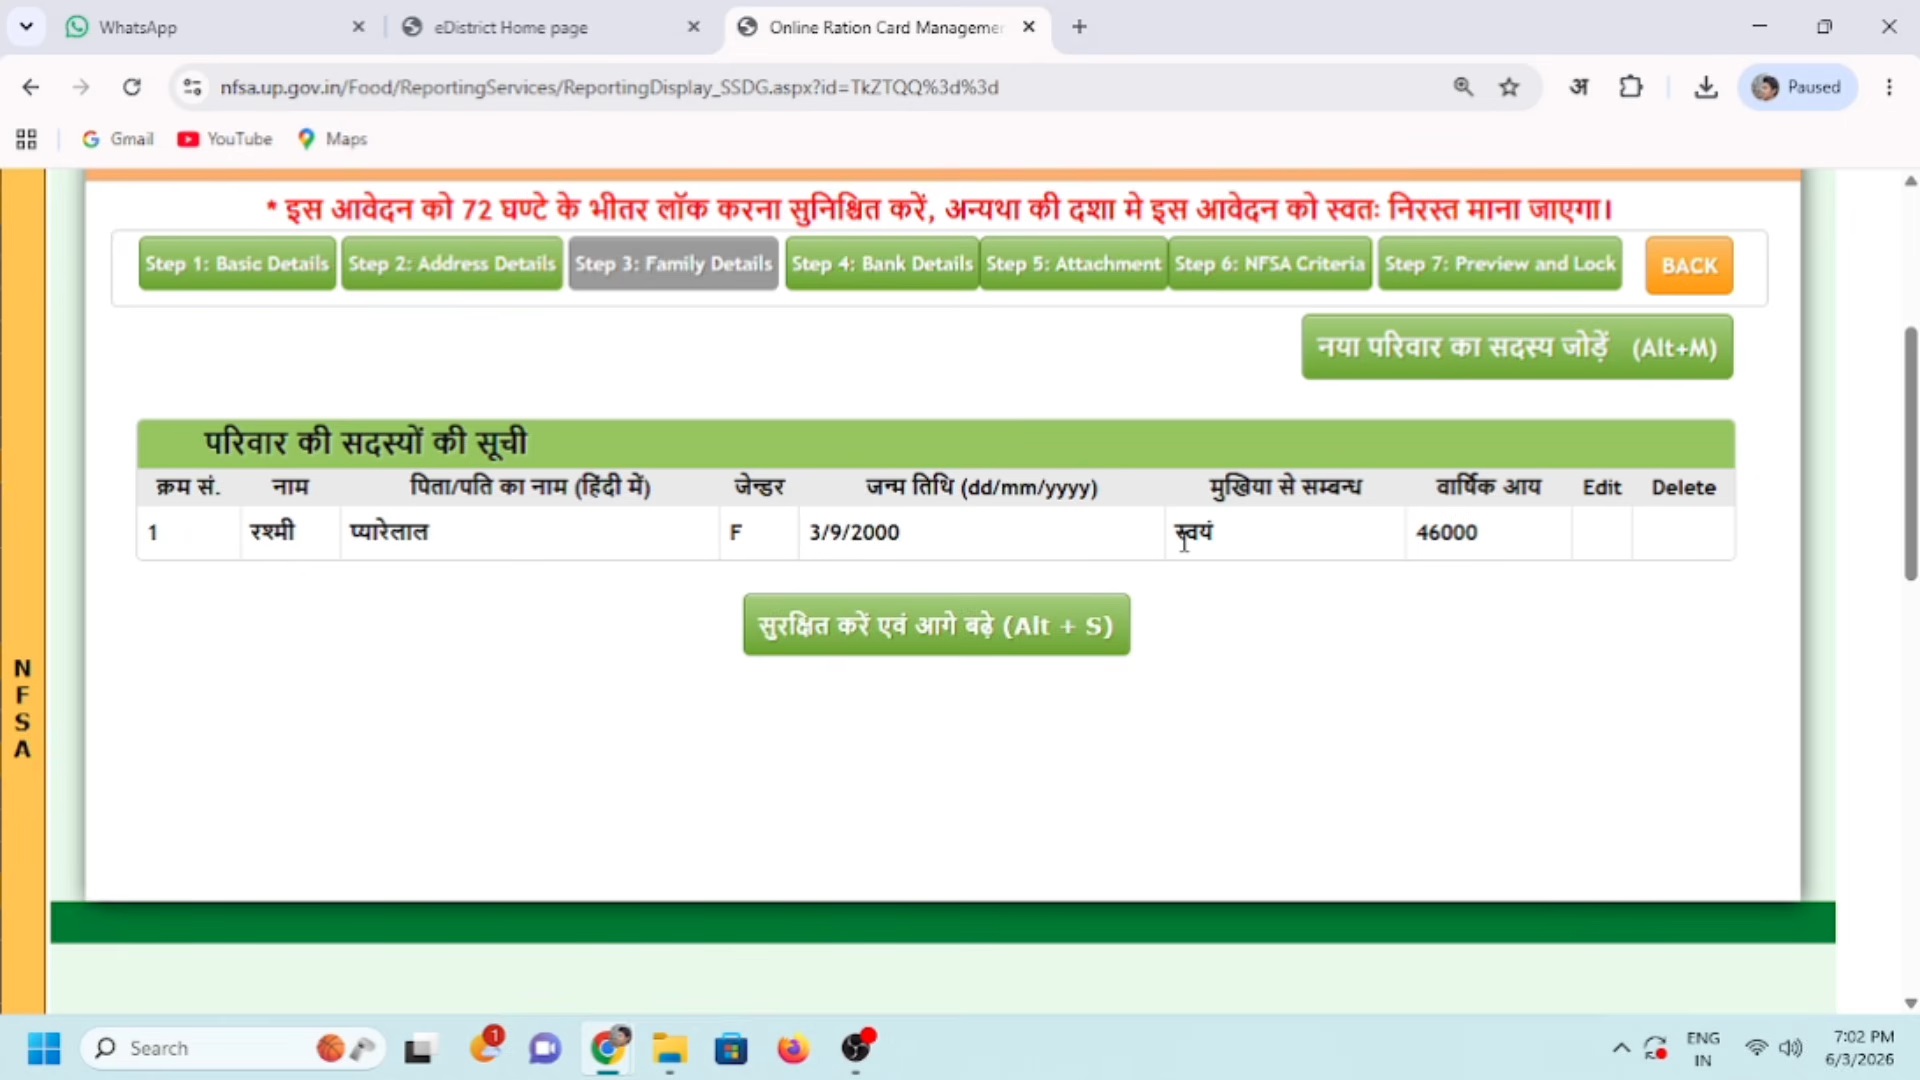Open the apps grid in bookmarks bar

27,139
